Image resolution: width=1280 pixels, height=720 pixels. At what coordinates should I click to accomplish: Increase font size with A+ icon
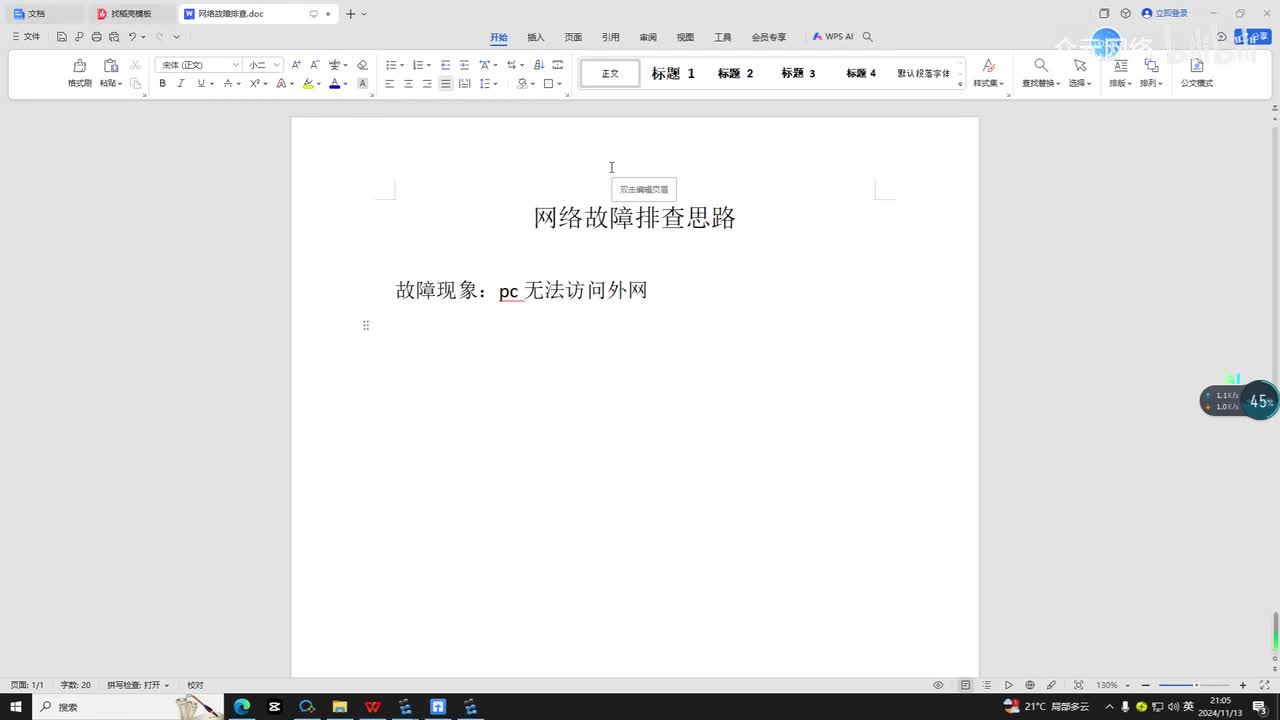point(296,65)
